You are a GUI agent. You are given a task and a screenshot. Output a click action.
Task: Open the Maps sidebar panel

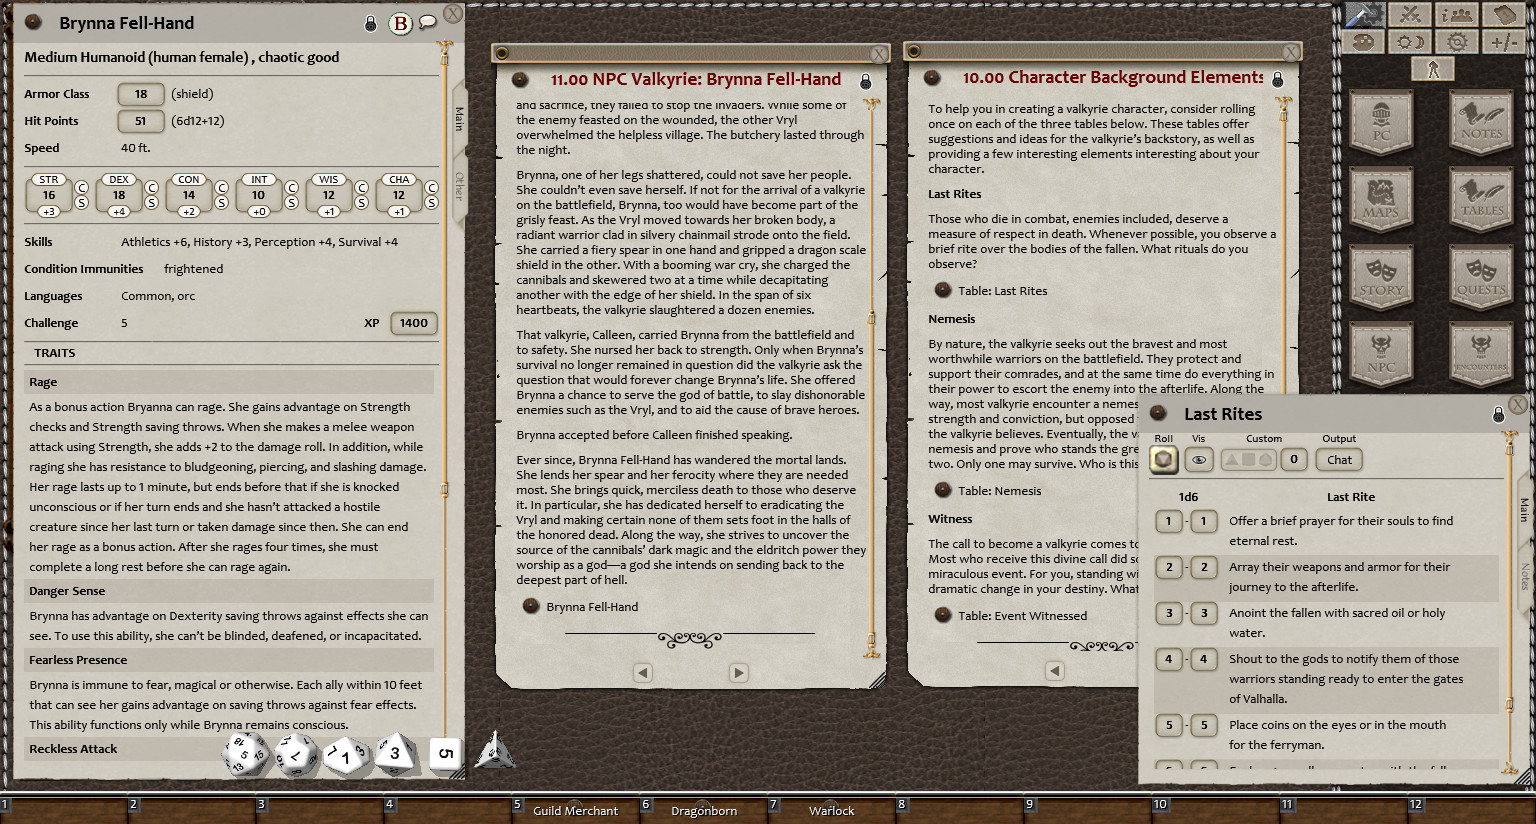coord(1381,200)
